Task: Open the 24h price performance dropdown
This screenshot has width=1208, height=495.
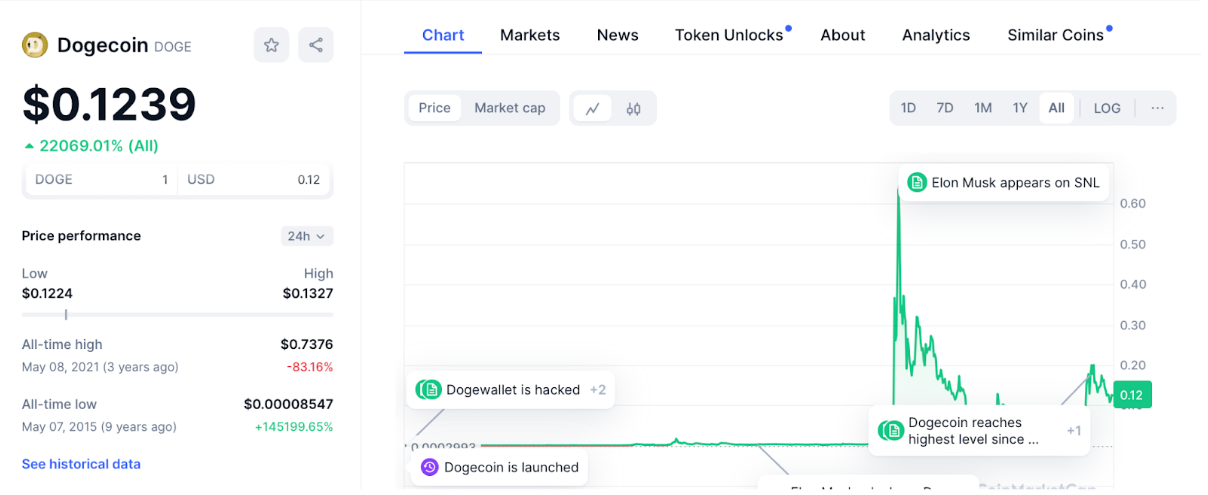Action: [306, 236]
